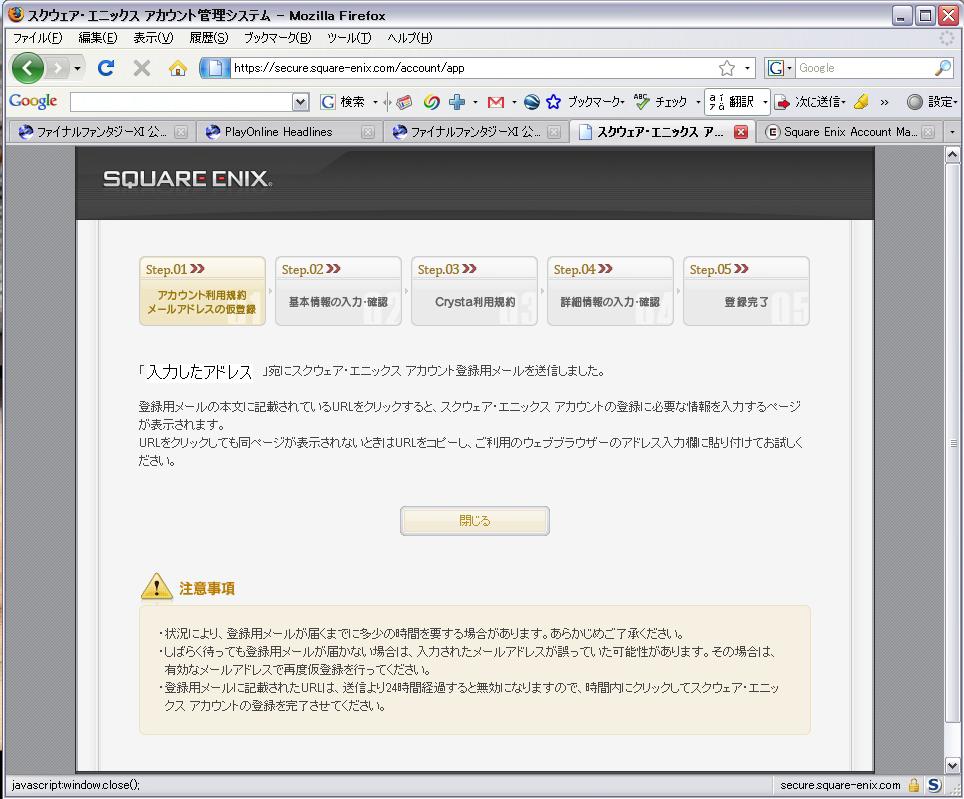Open the dropdown arrow next to チェック

[x=698, y=102]
